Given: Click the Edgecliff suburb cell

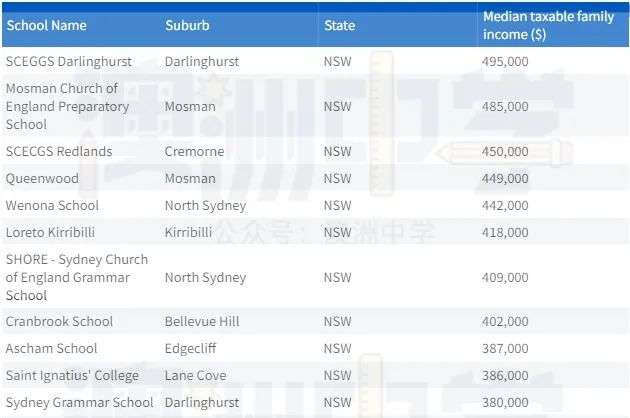Looking at the screenshot, I should click(190, 348).
